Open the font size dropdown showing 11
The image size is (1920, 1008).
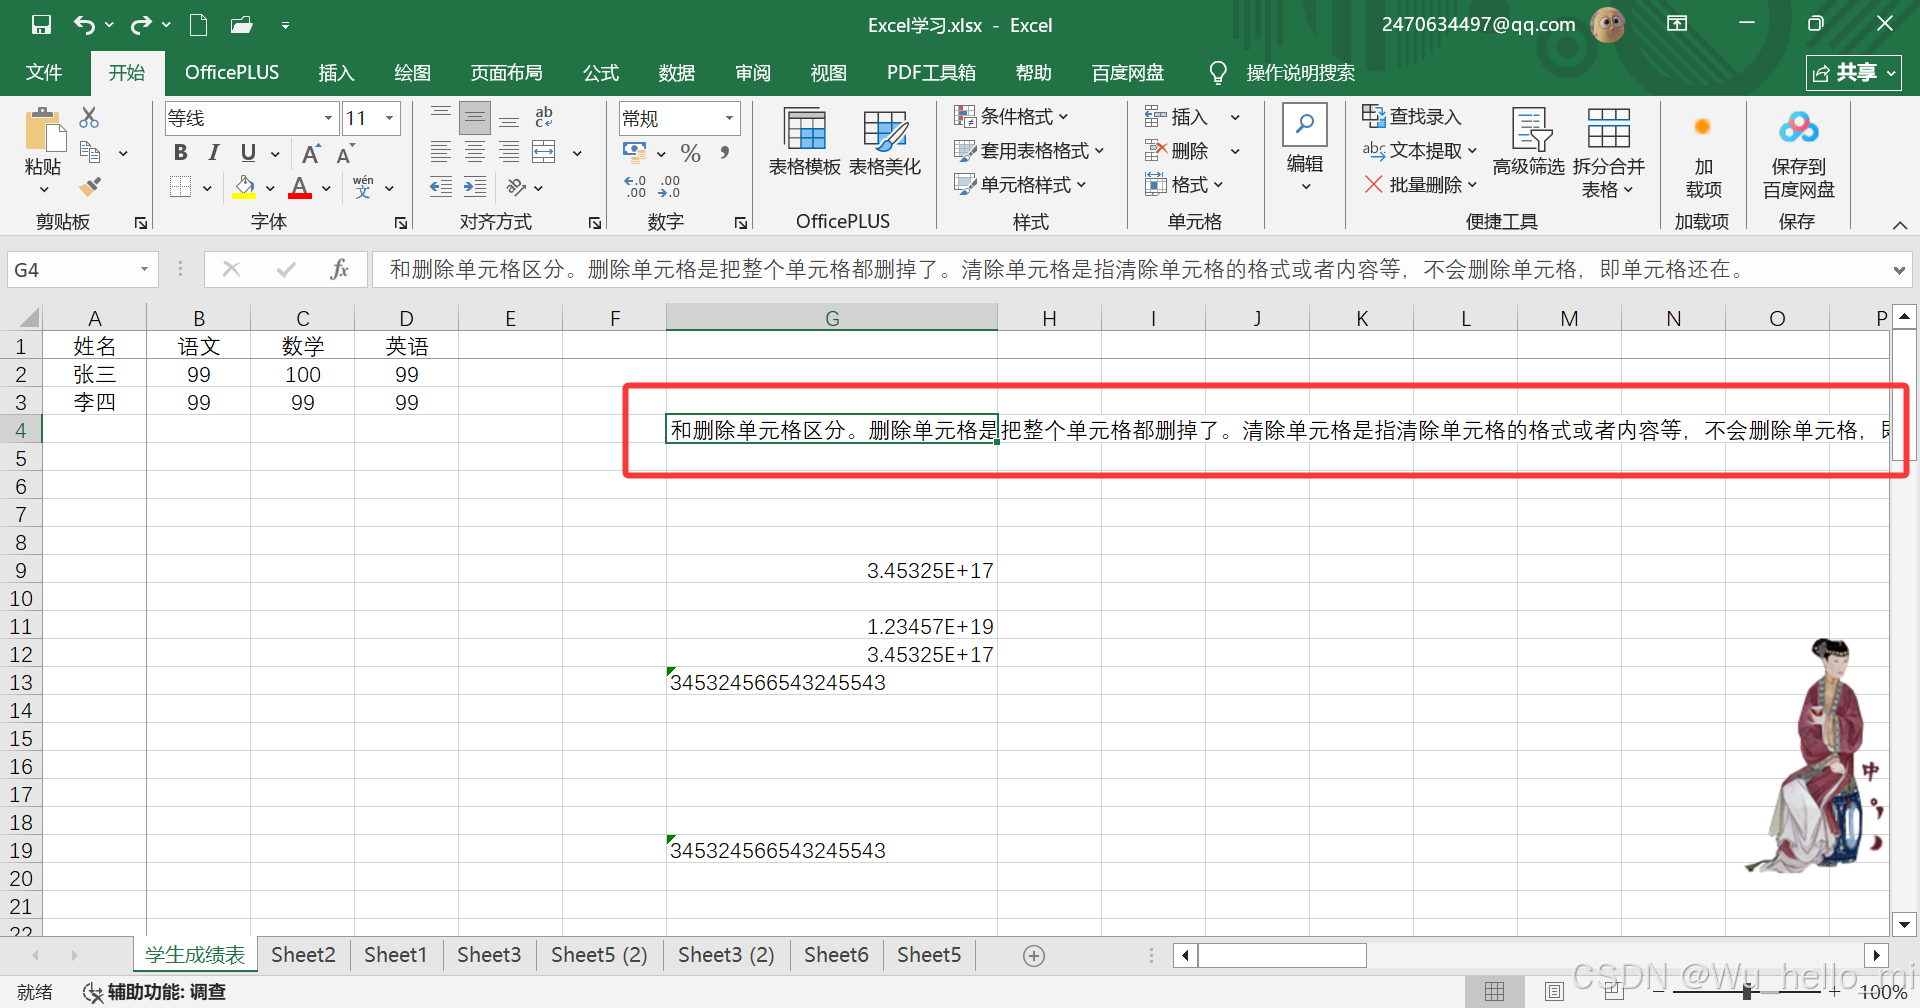click(x=390, y=118)
